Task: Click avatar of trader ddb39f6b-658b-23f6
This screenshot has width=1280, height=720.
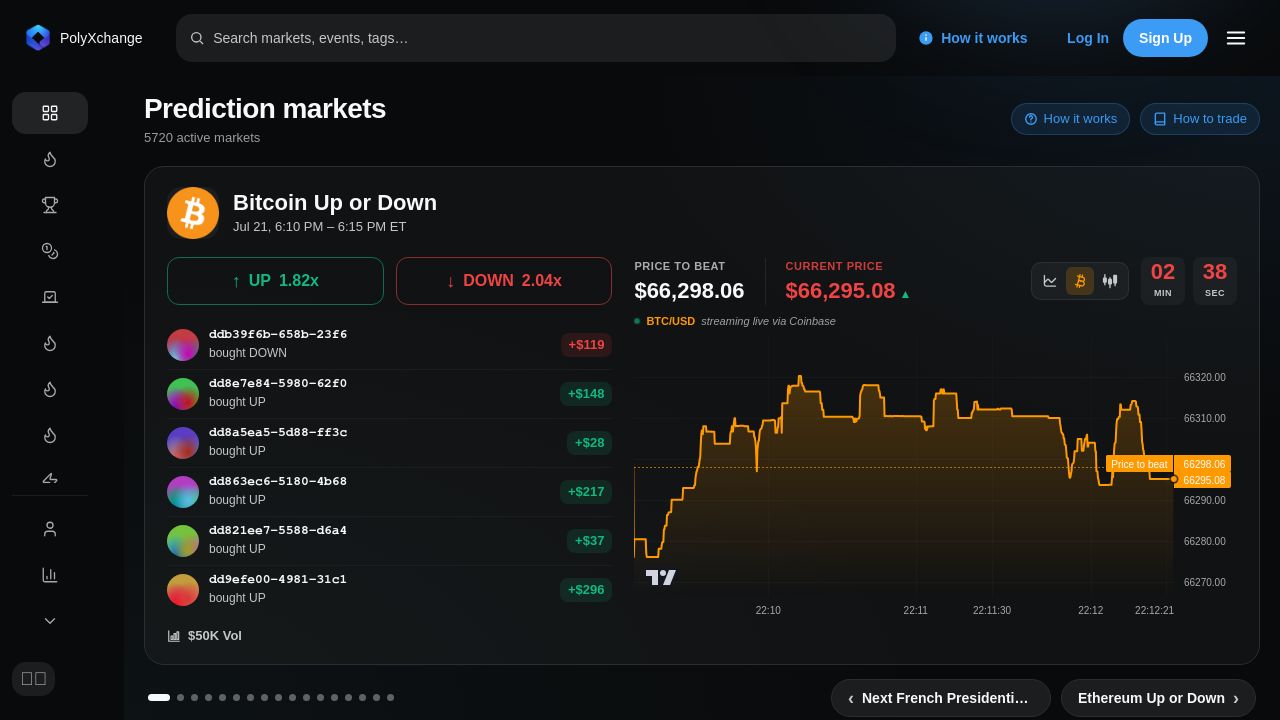Action: (183, 345)
